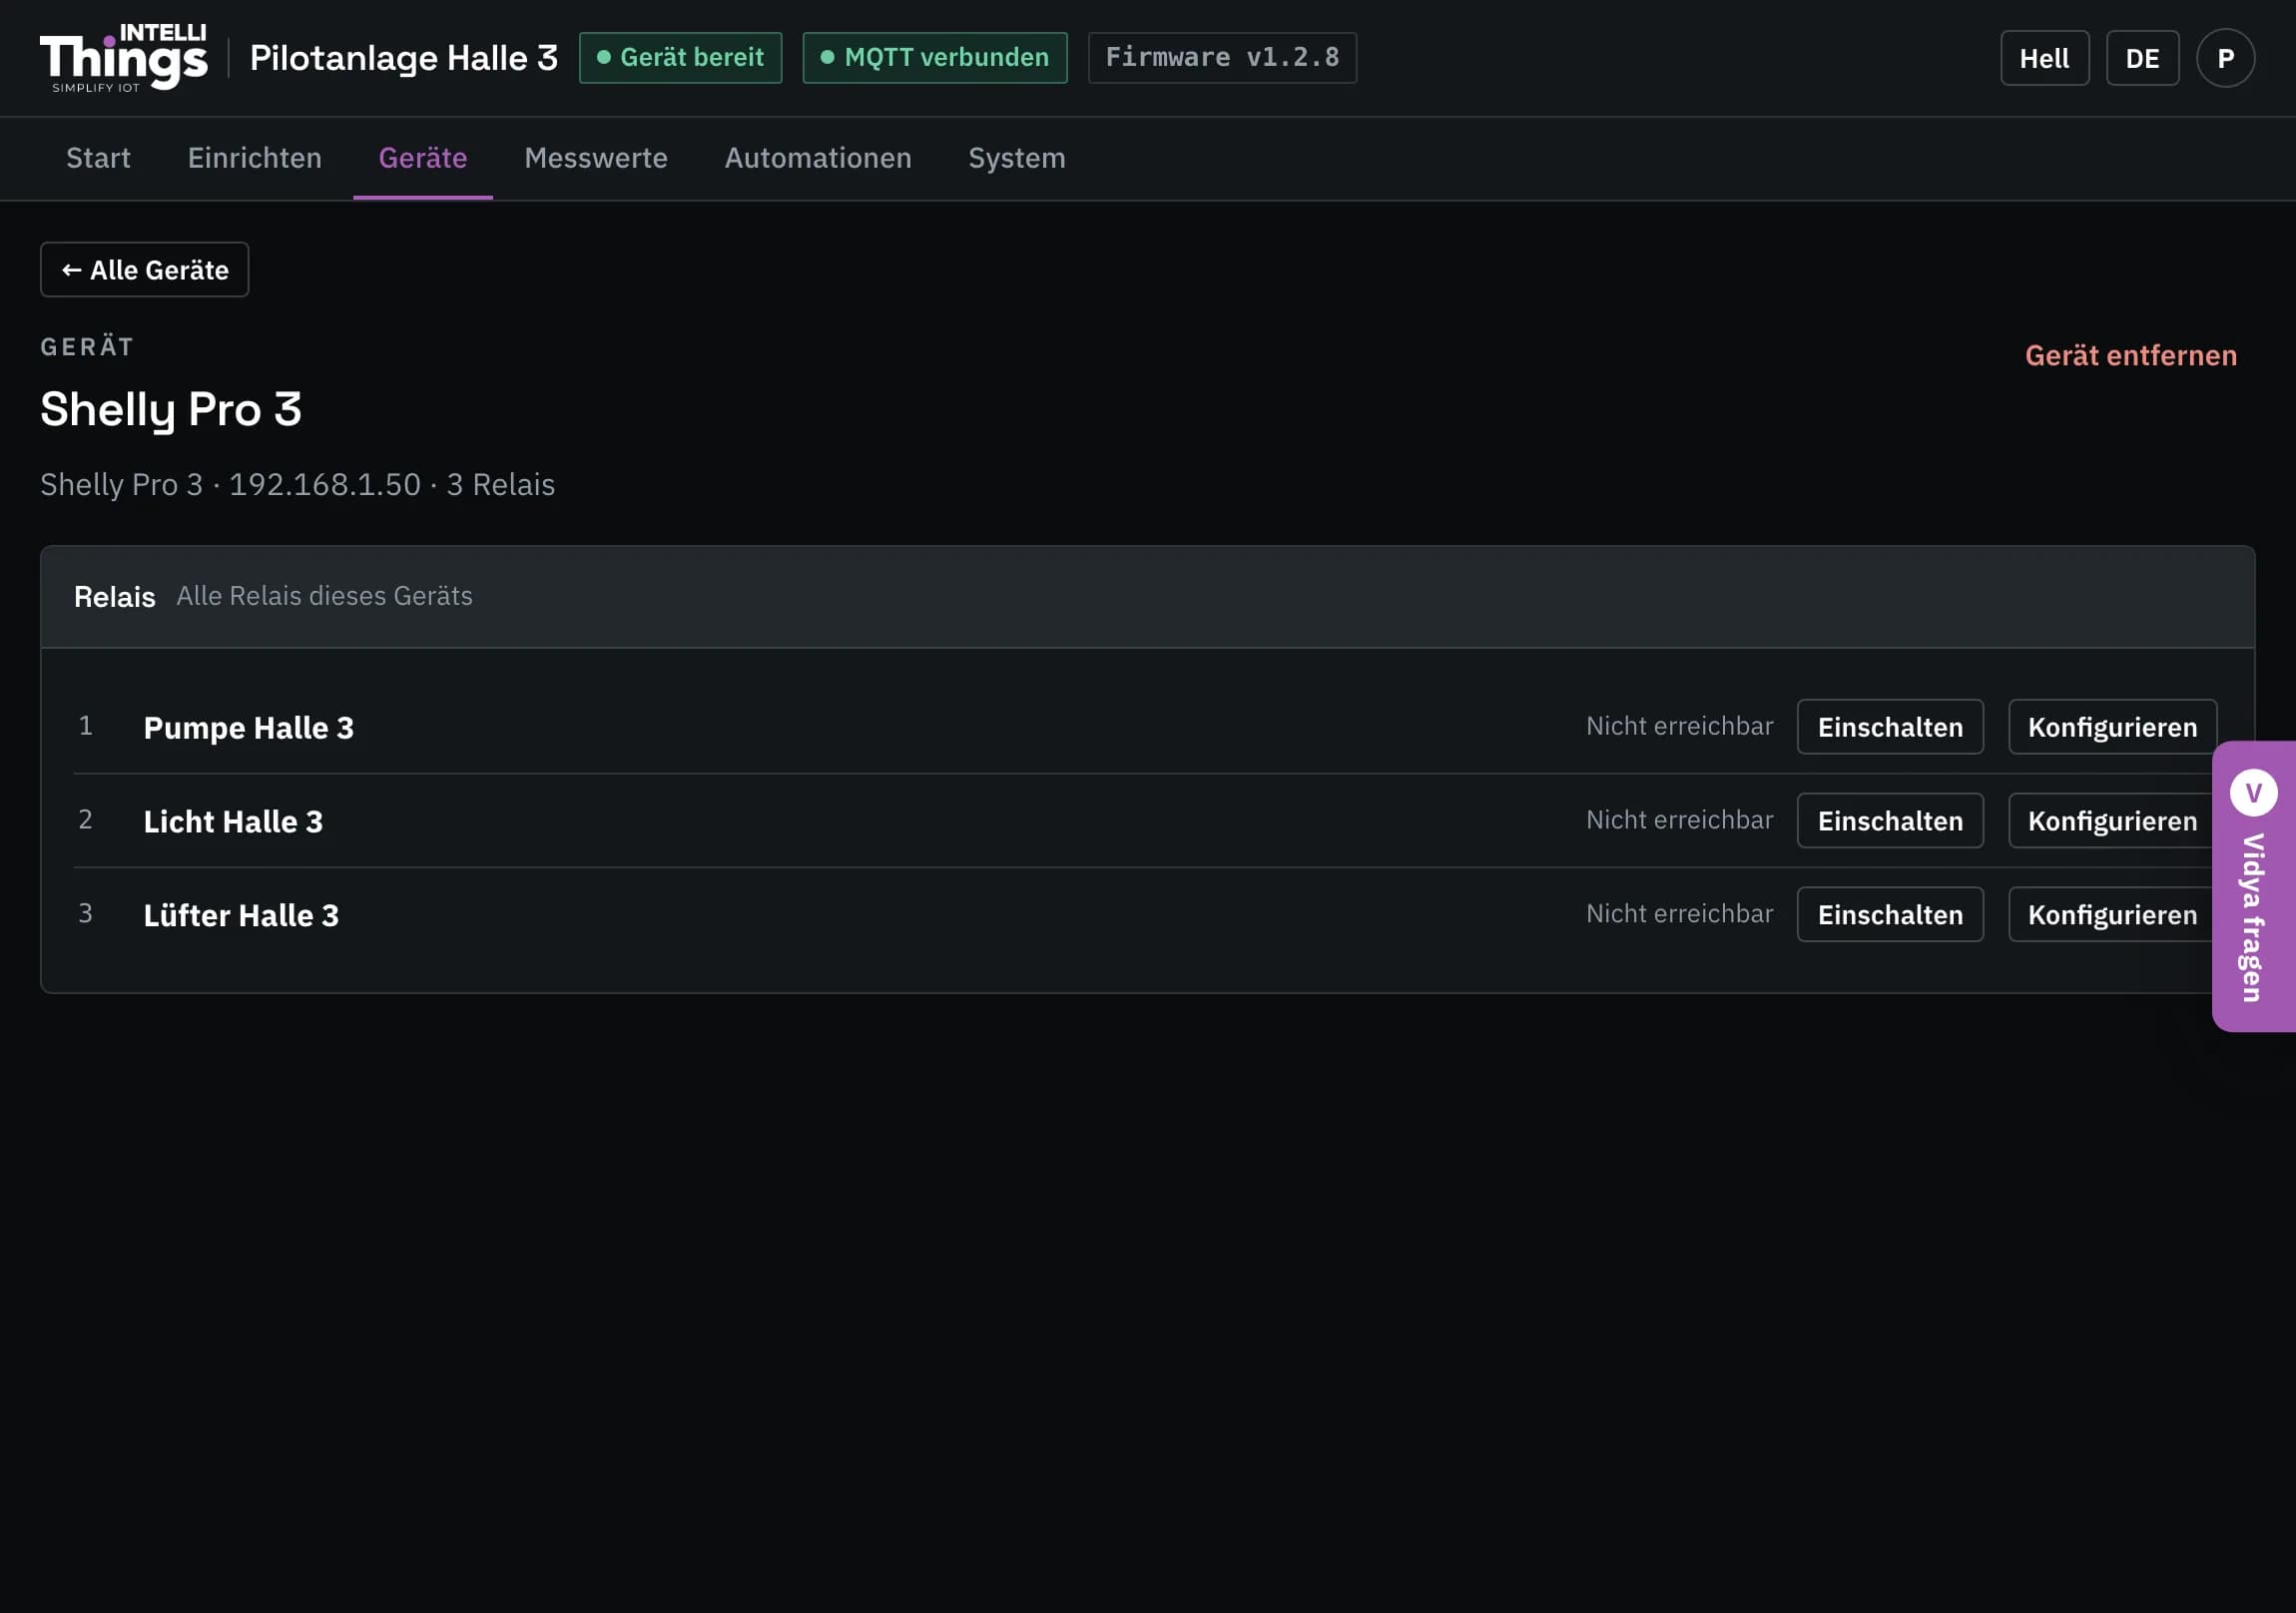Open the Vidya fragen side panel
This screenshot has height=1613, width=2296.
tap(2253, 886)
